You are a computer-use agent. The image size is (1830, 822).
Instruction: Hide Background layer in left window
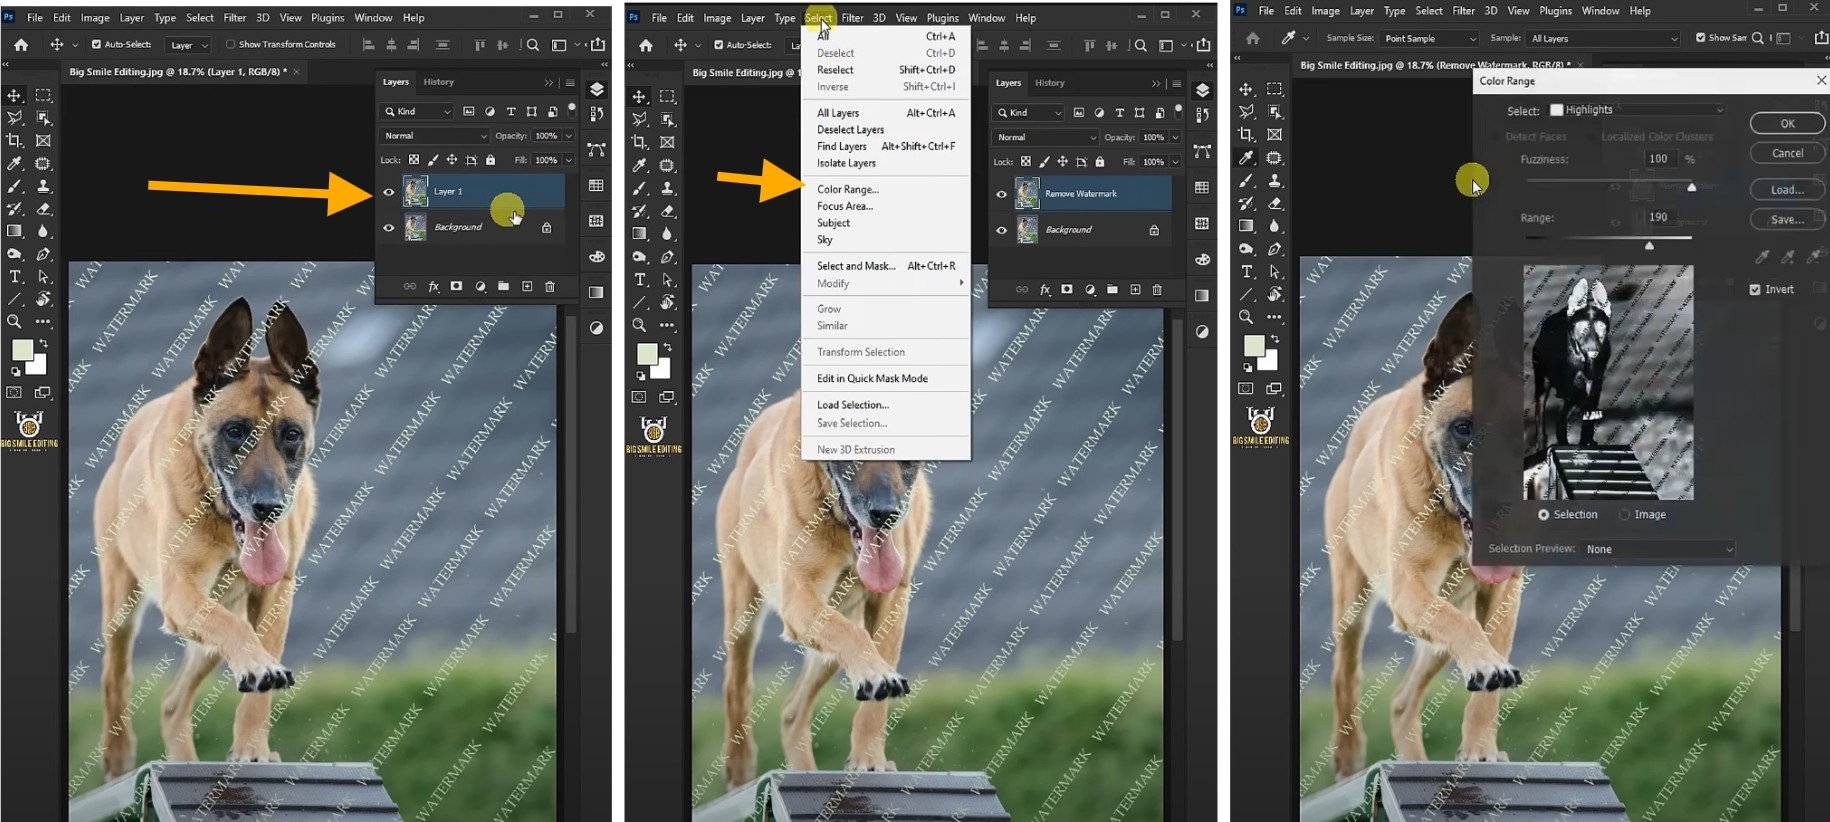389,228
